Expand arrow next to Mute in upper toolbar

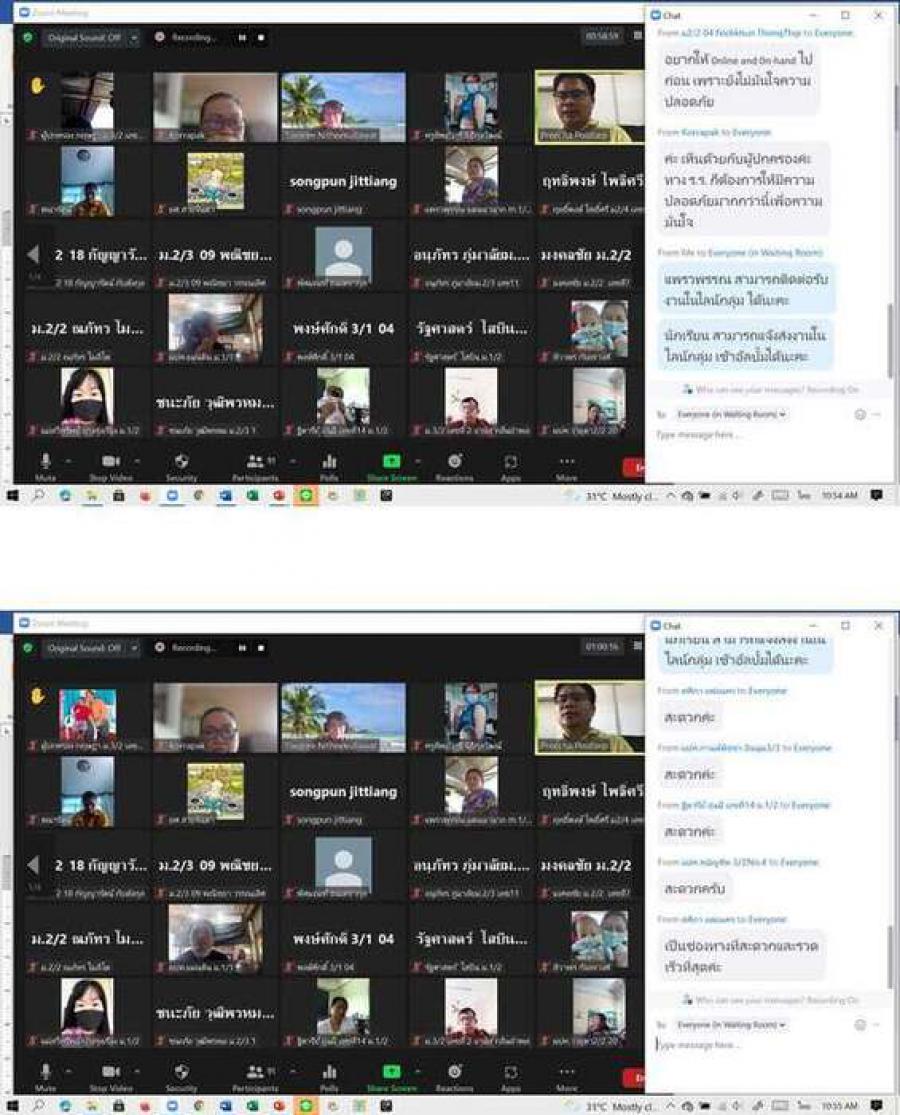(69, 461)
